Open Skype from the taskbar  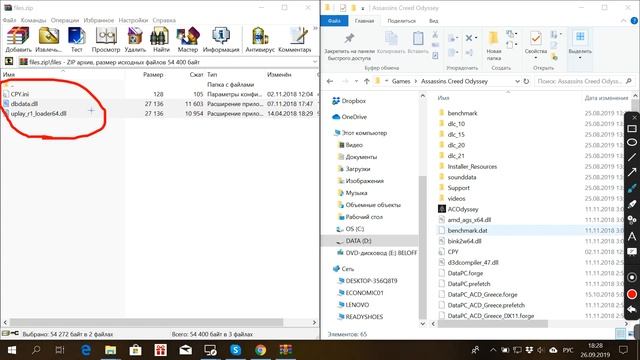(x=236, y=350)
